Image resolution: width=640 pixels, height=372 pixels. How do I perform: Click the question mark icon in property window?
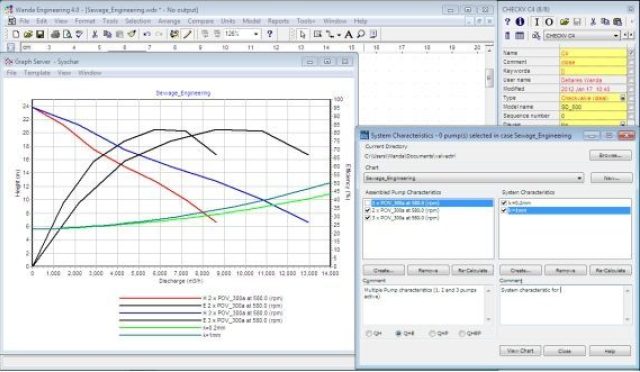[507, 22]
